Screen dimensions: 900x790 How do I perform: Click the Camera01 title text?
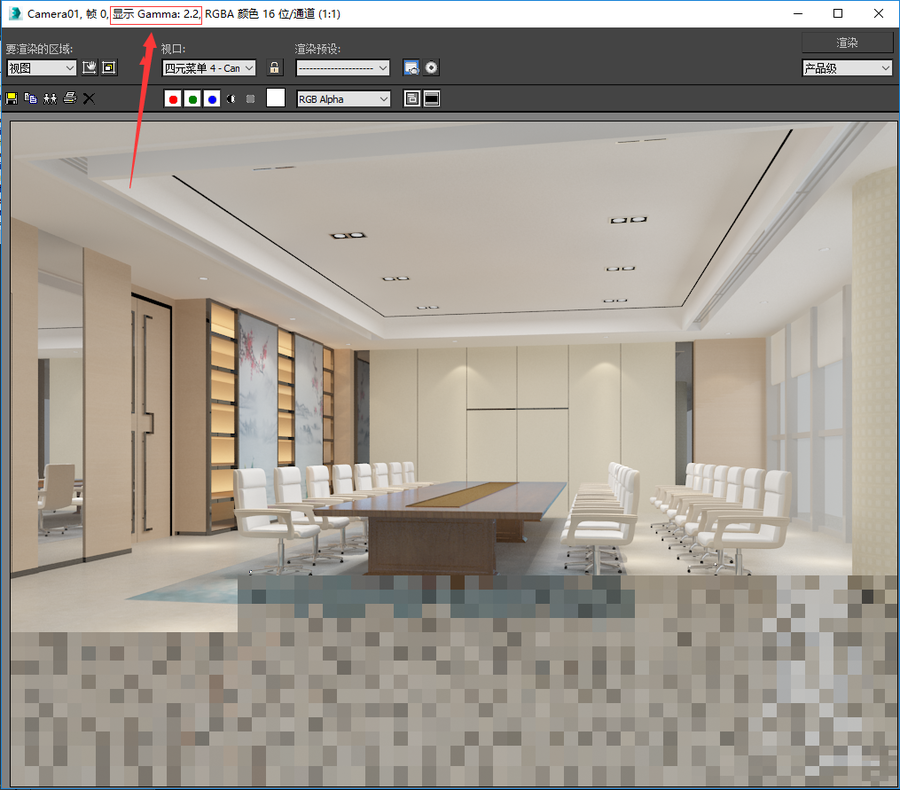pyautogui.click(x=52, y=14)
